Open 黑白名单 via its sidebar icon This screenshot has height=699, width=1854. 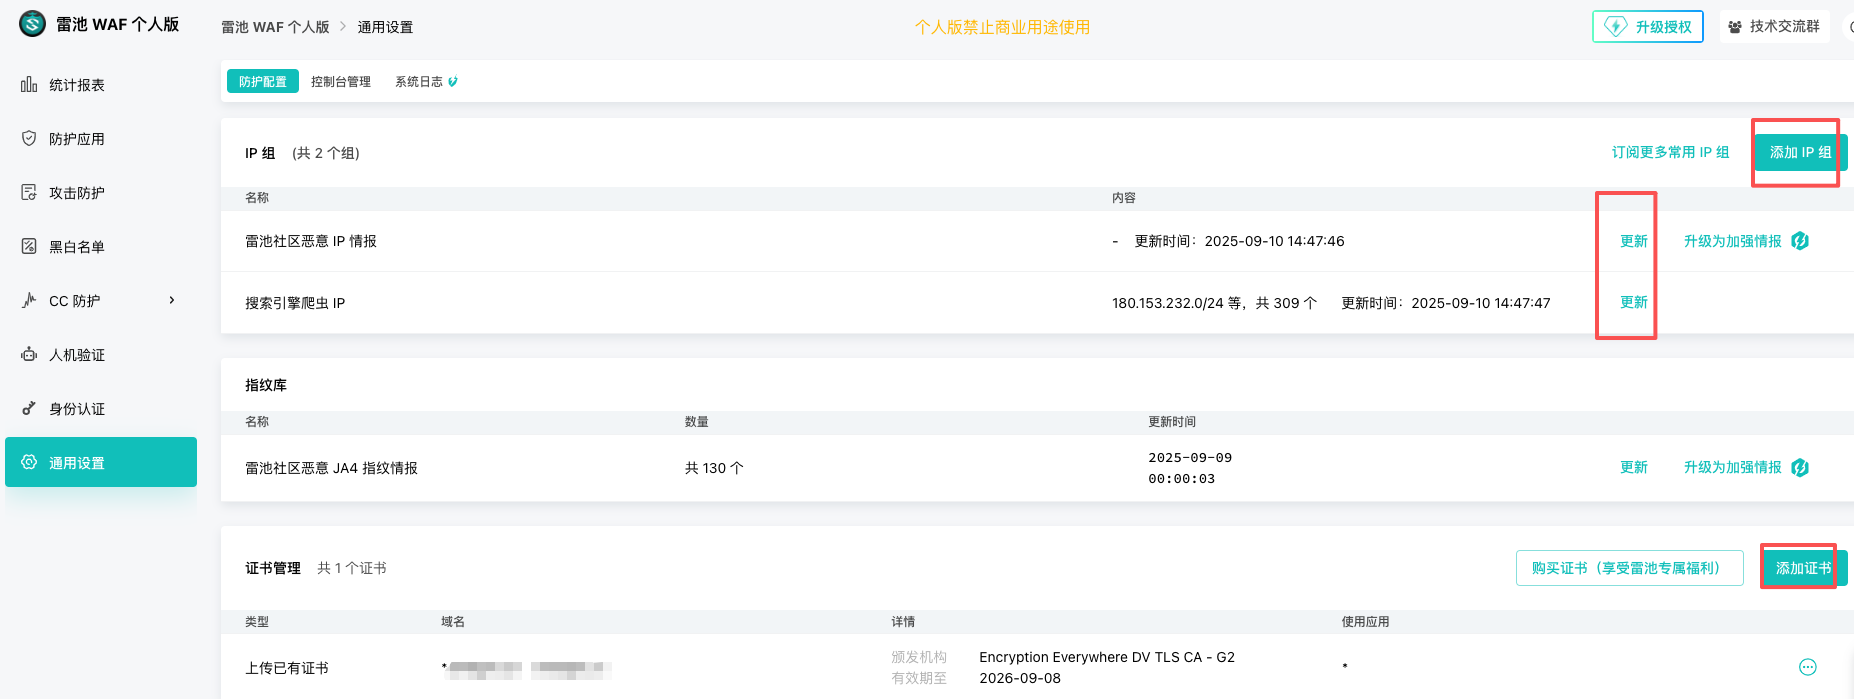pyautogui.click(x=29, y=247)
